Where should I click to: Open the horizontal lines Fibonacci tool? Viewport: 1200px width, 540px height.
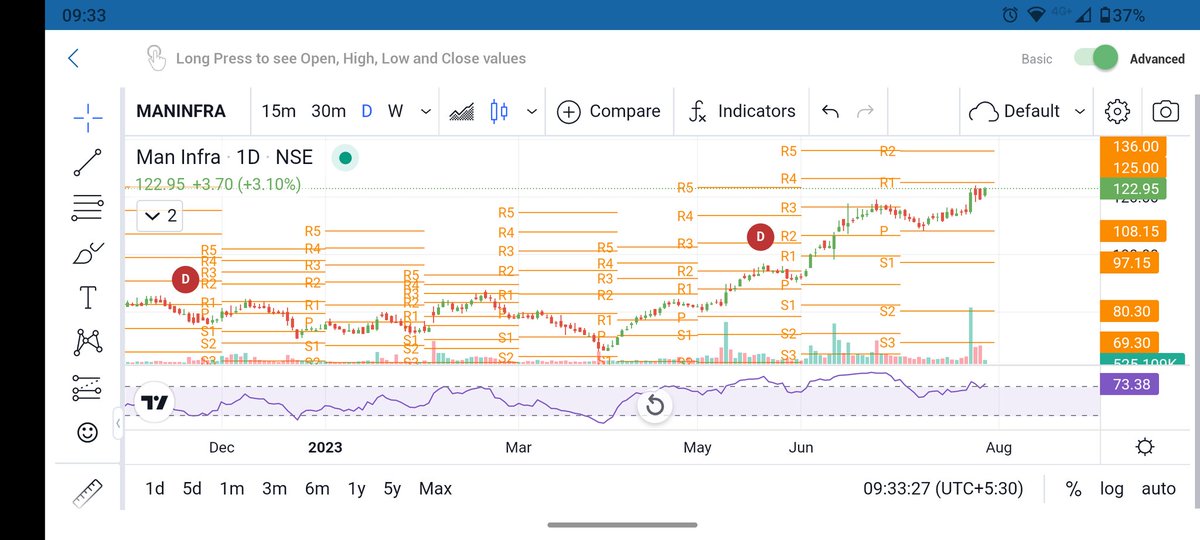point(88,208)
